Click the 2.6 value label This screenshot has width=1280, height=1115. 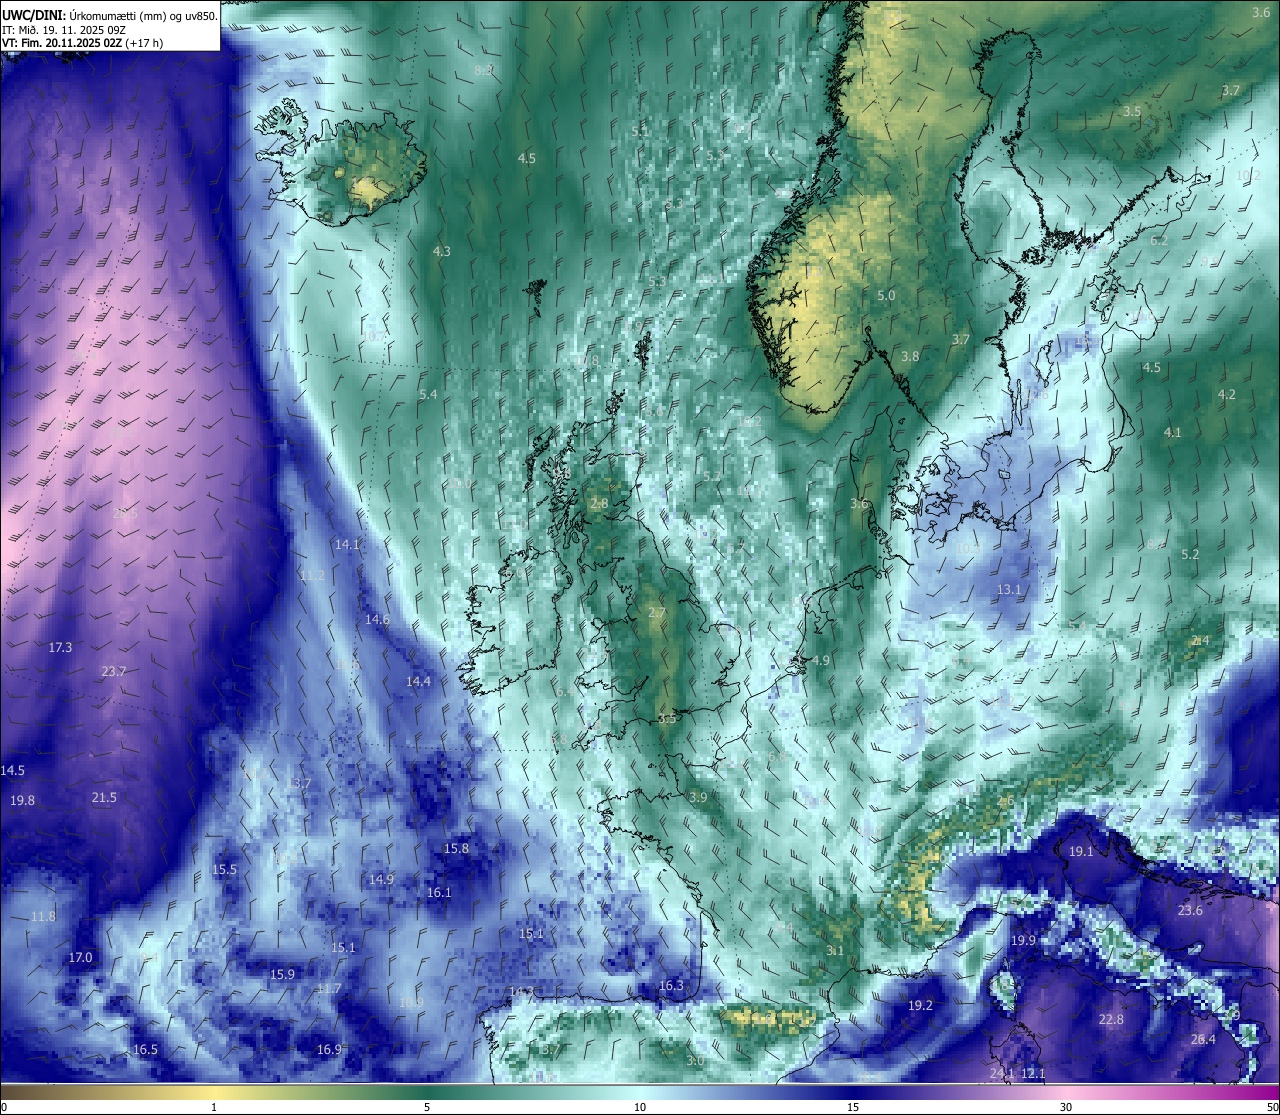coord(1006,801)
